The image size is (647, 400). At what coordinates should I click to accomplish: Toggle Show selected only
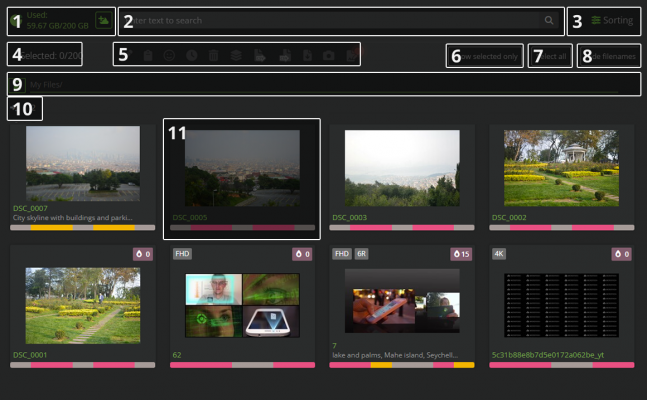click(484, 56)
